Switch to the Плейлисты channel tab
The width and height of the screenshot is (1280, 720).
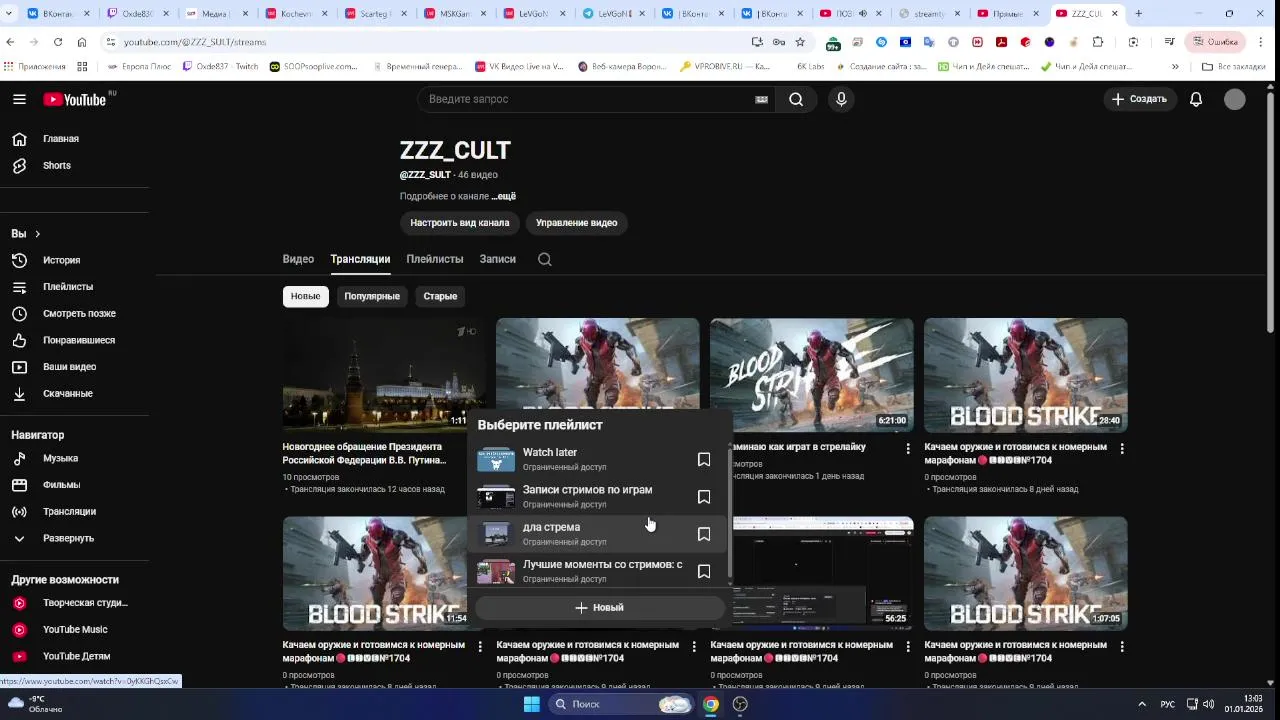(x=434, y=259)
